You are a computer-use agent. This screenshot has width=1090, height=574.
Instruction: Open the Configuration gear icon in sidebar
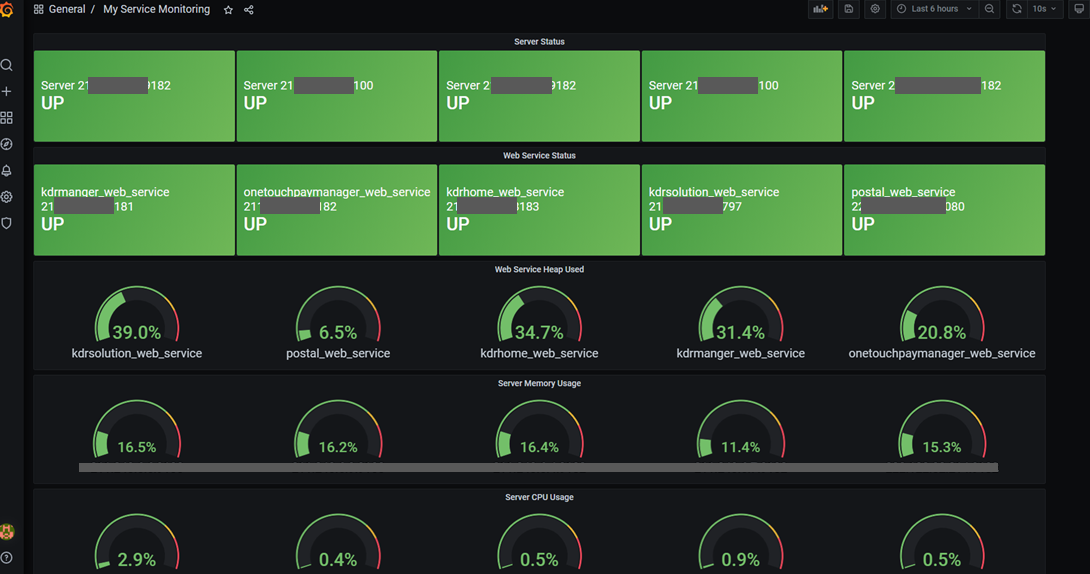[x=7, y=197]
